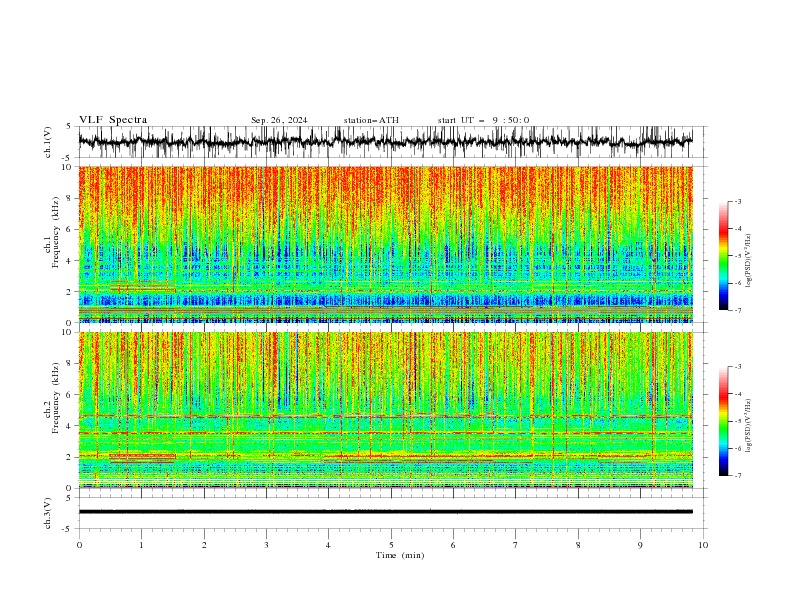Click the ch.1 upper color scale bar

[723, 255]
